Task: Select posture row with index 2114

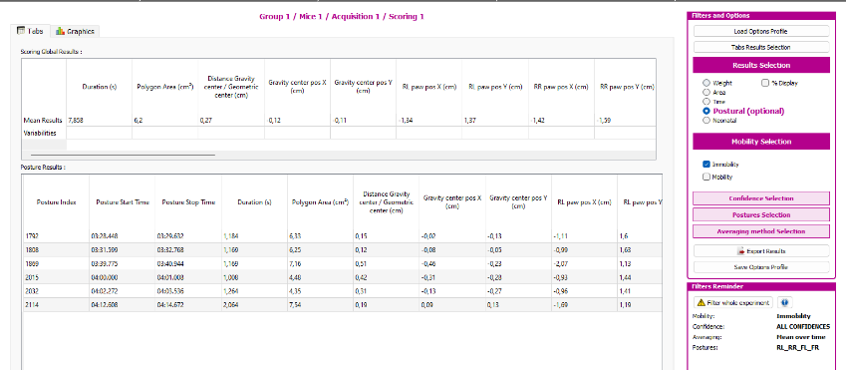Action: pos(342,305)
